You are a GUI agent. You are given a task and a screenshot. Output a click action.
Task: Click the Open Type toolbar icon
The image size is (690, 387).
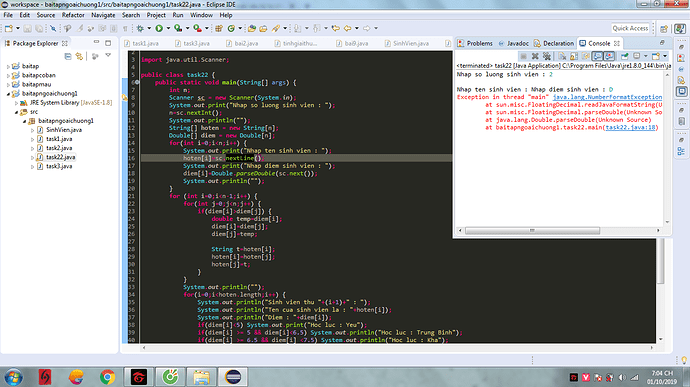click(251, 28)
